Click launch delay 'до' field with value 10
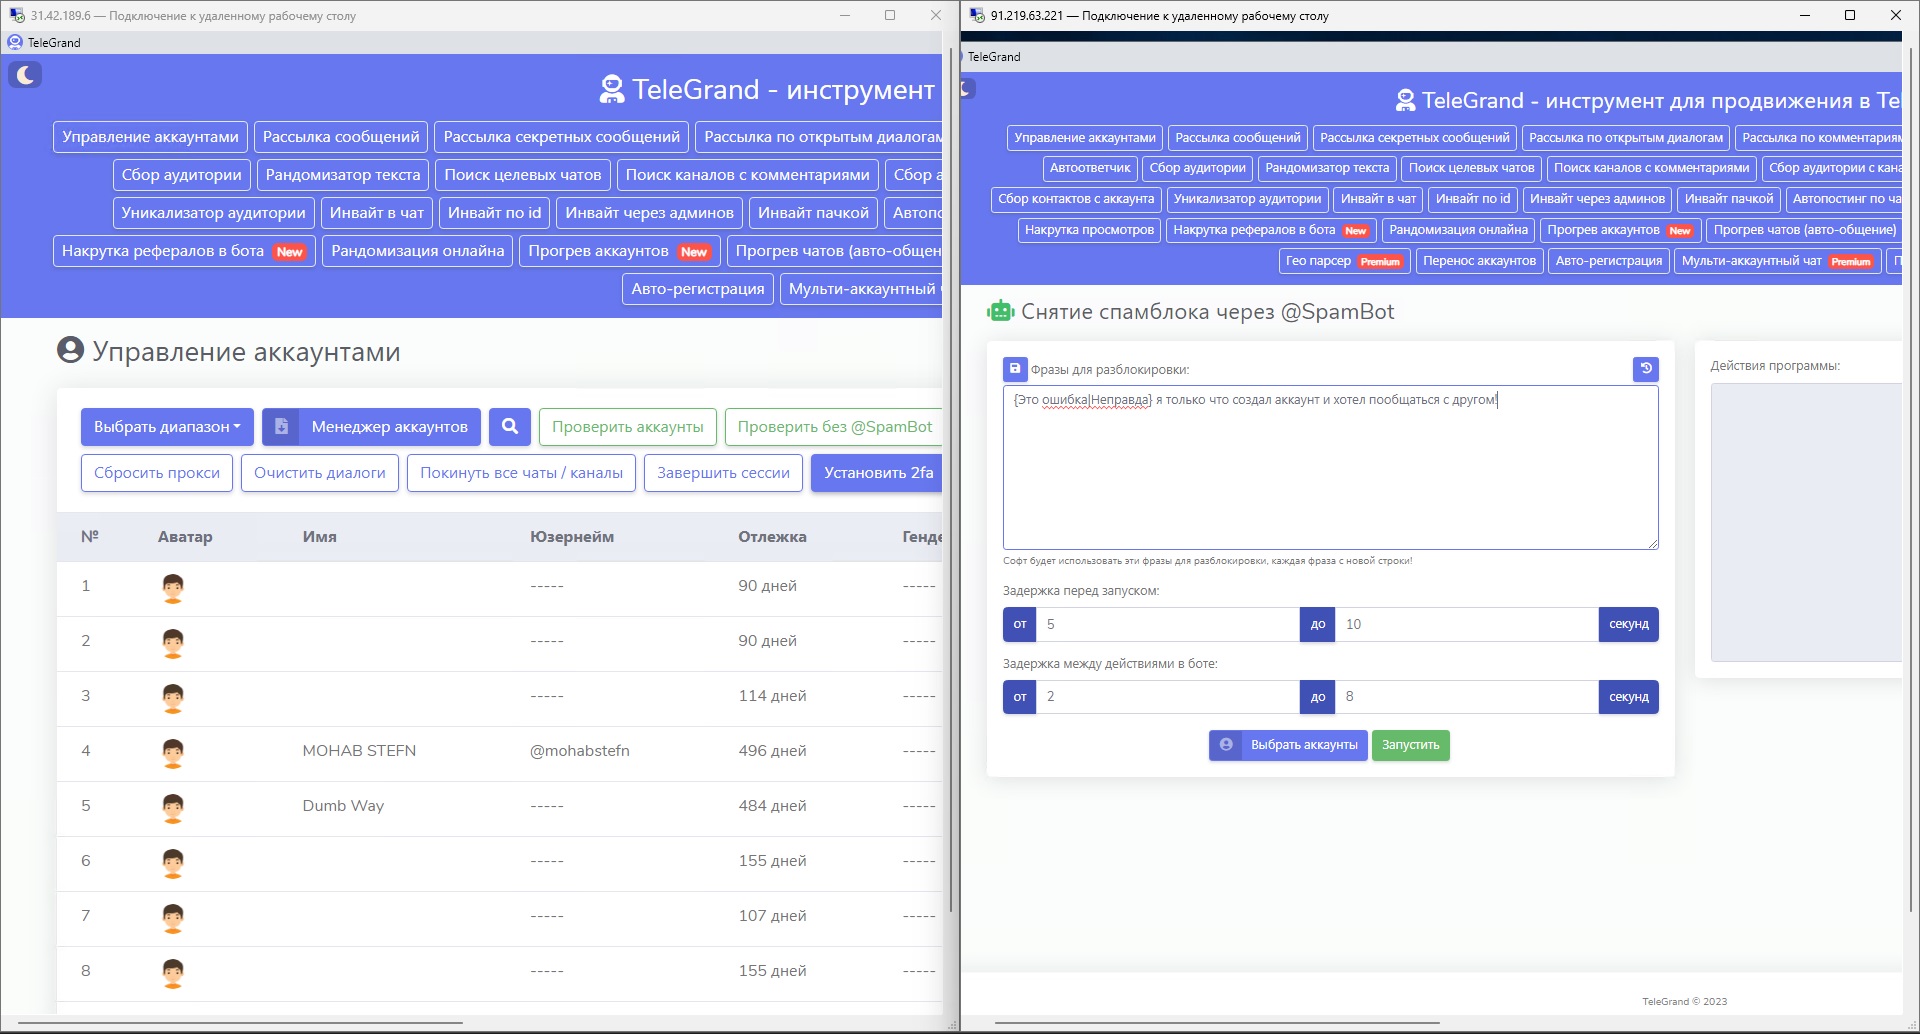The image size is (1920, 1034). point(1467,624)
